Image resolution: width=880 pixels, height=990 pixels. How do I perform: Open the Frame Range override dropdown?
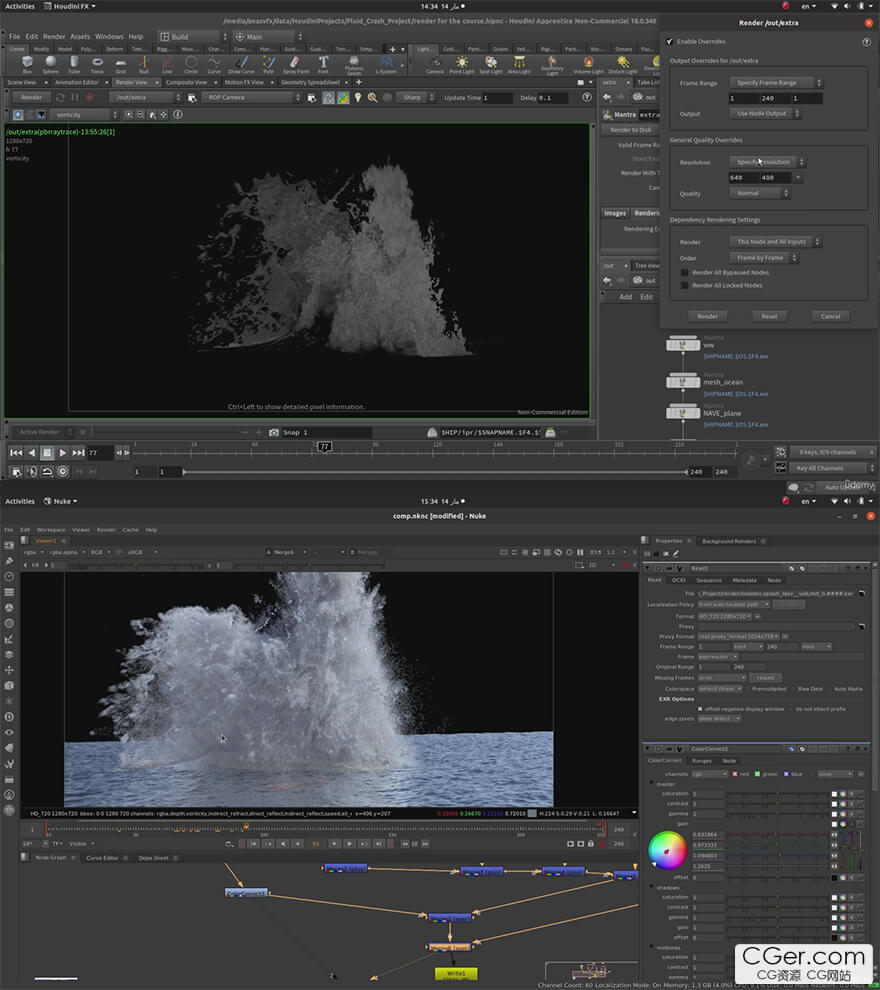click(x=776, y=83)
